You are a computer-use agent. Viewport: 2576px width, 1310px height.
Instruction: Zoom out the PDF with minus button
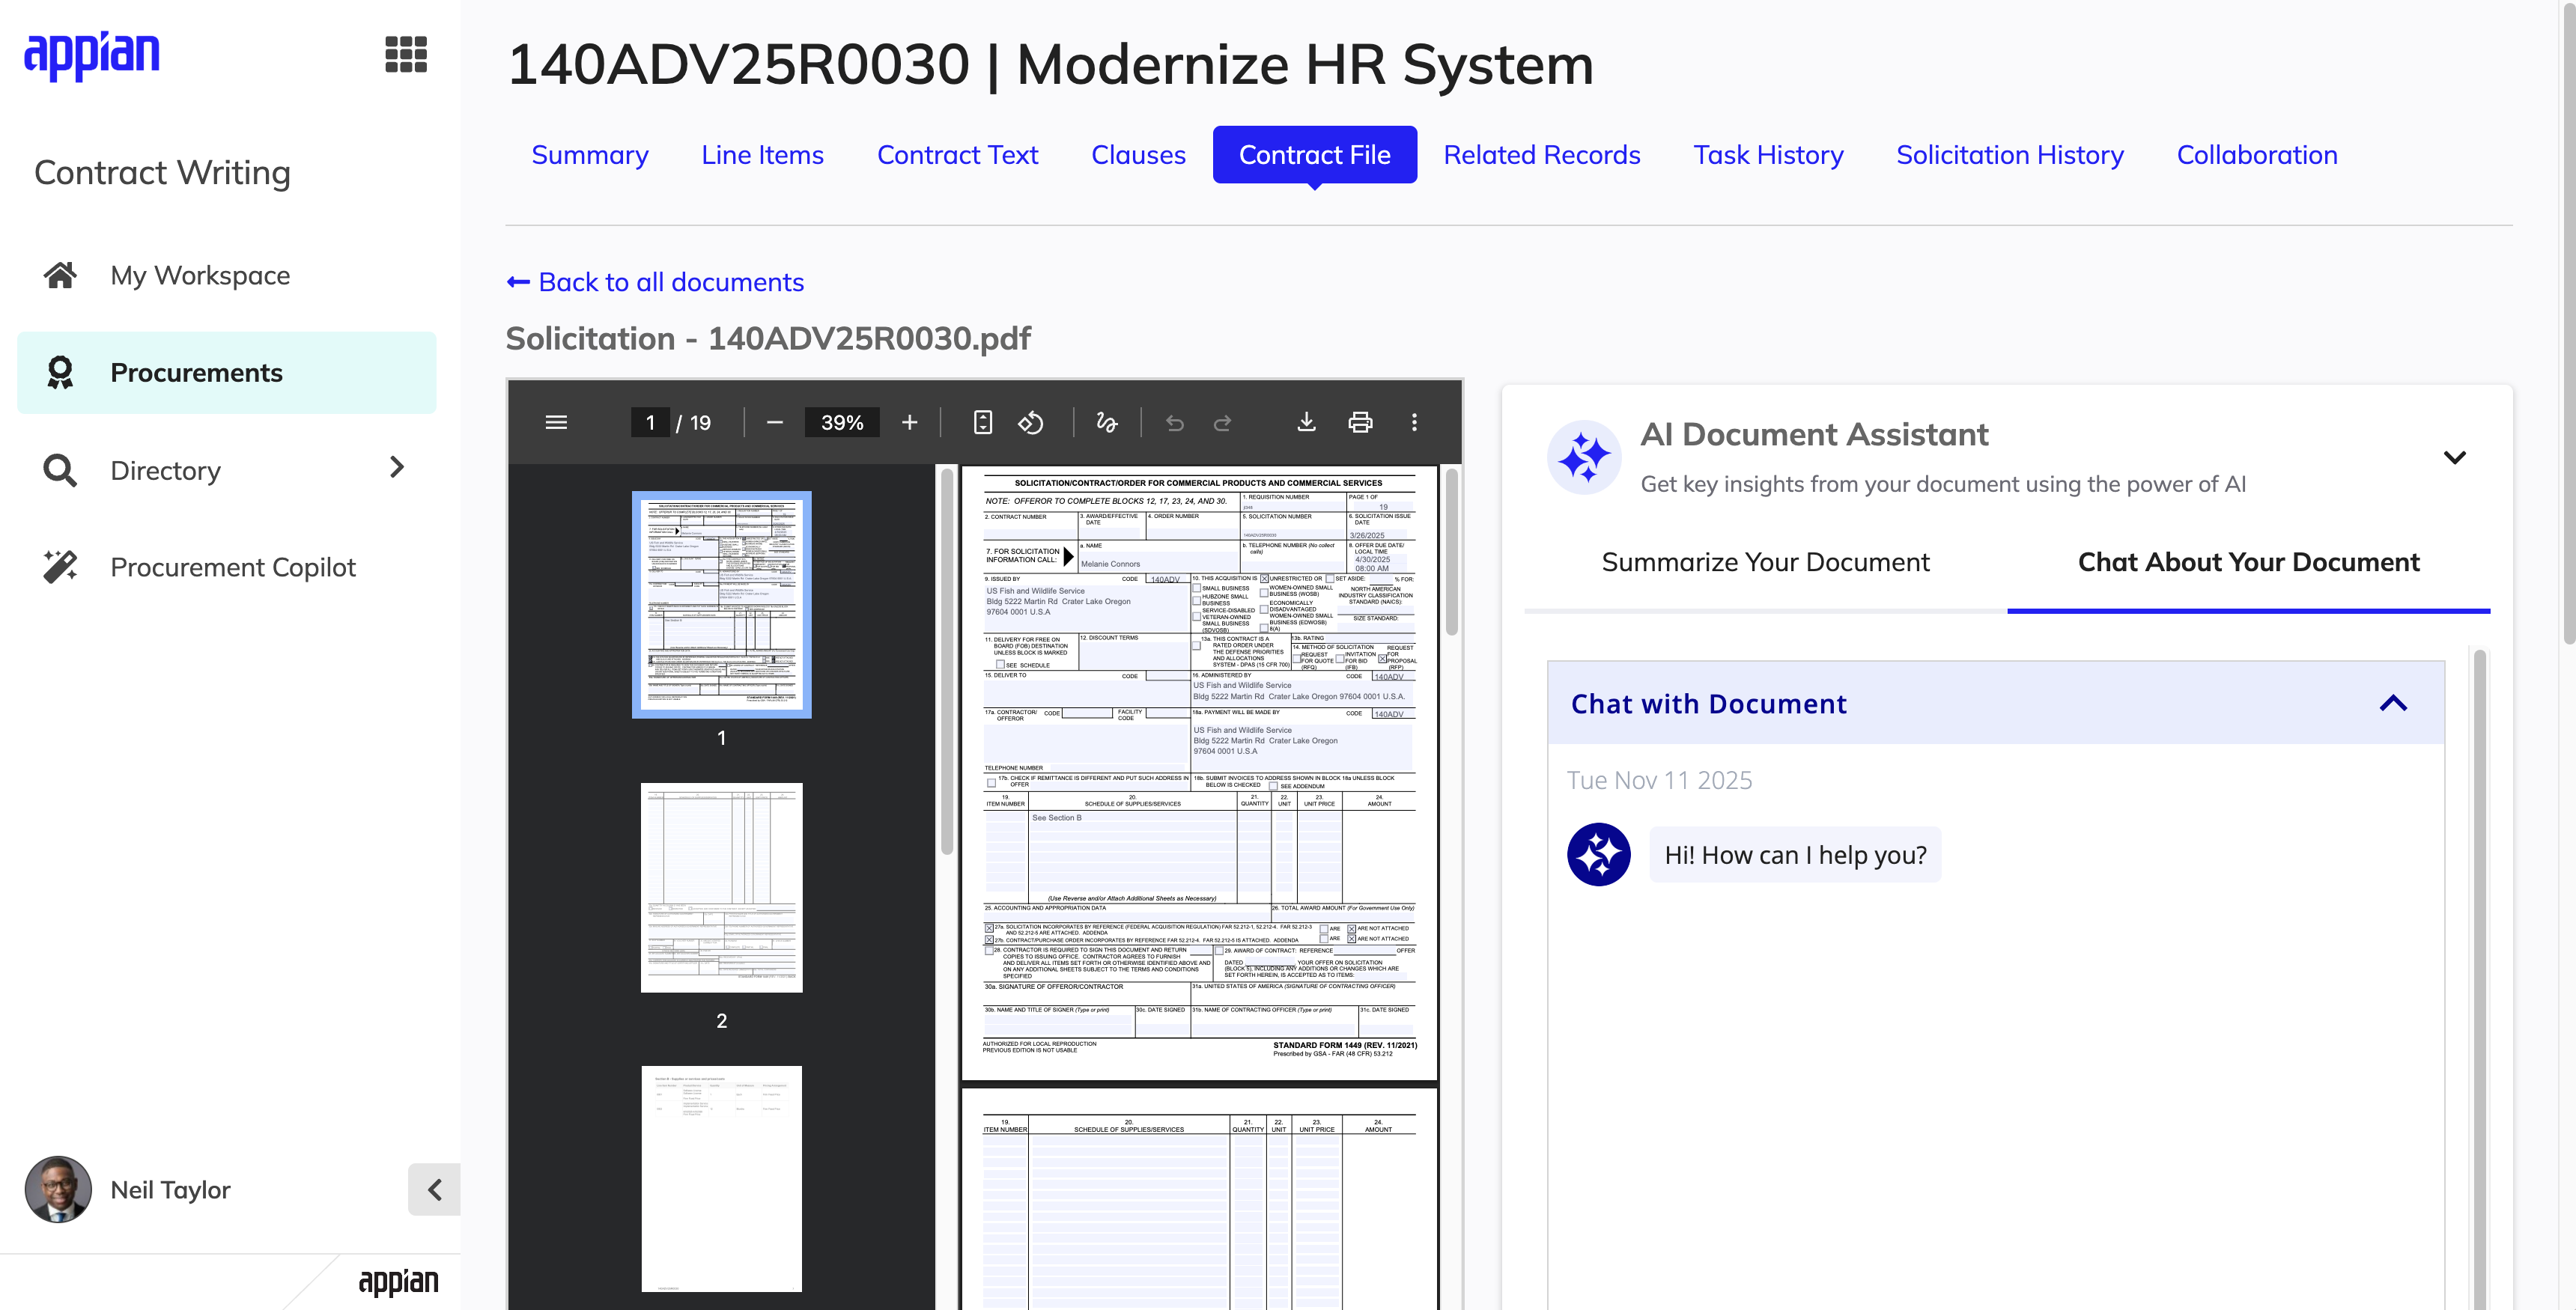click(x=774, y=422)
